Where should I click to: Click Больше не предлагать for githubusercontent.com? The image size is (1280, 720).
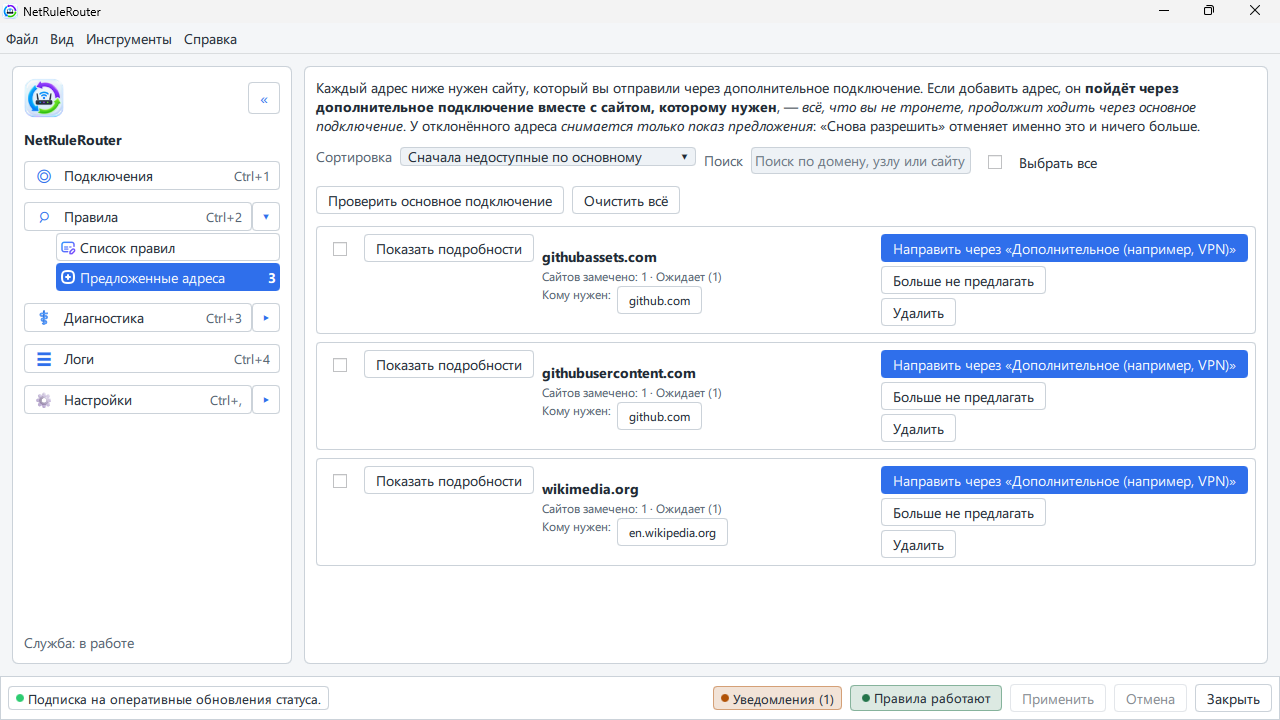coord(963,397)
